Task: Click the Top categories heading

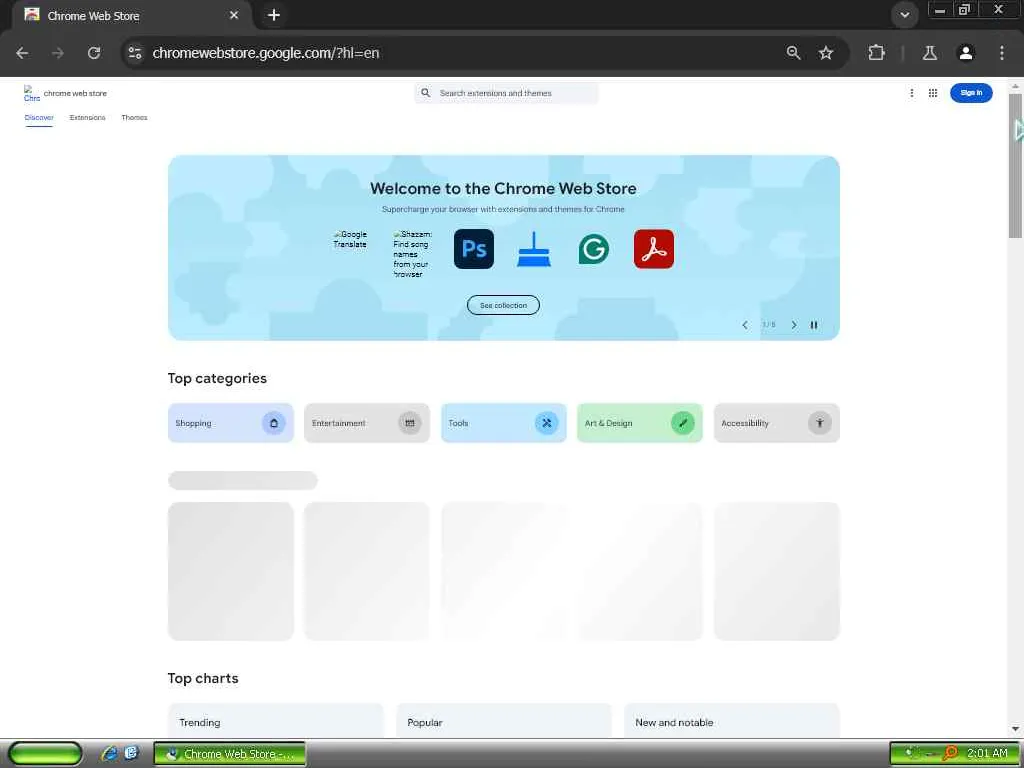Action: tap(217, 378)
